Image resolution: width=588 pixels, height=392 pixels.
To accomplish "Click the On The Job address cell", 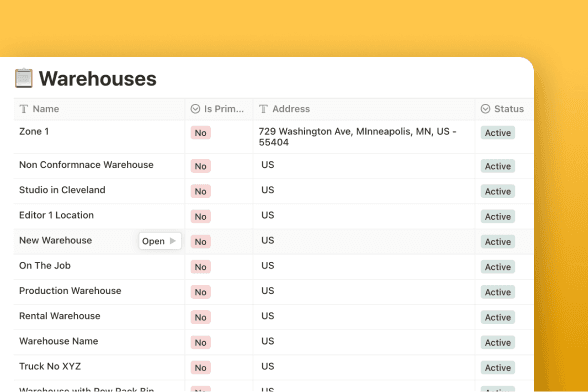I will [364, 267].
